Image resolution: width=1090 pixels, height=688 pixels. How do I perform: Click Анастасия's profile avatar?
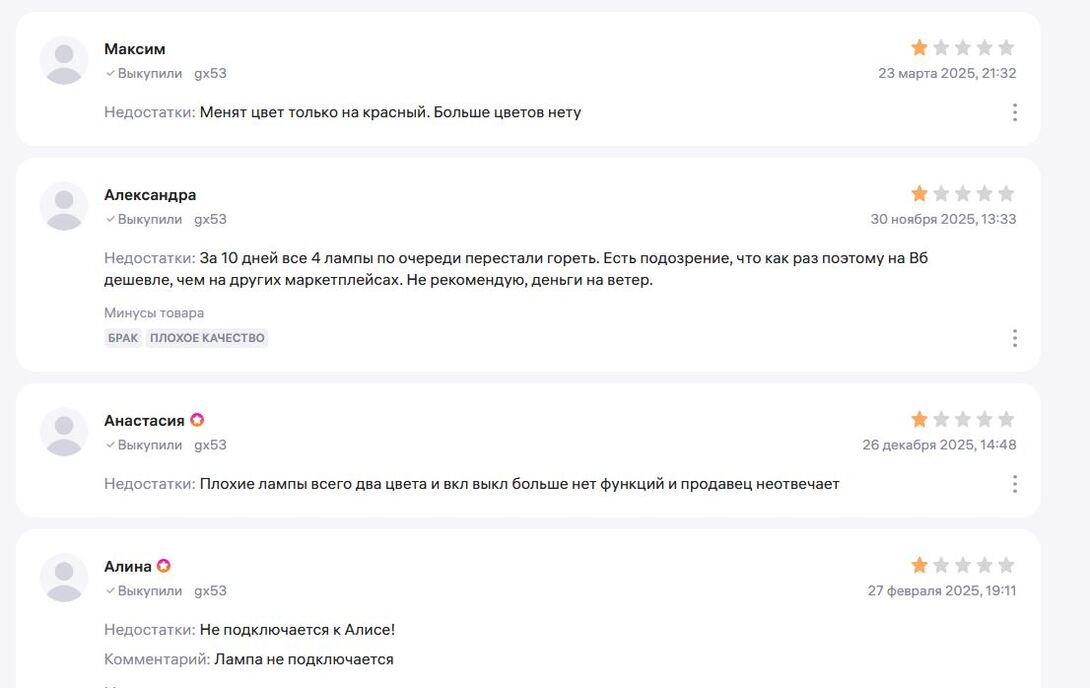(x=64, y=432)
